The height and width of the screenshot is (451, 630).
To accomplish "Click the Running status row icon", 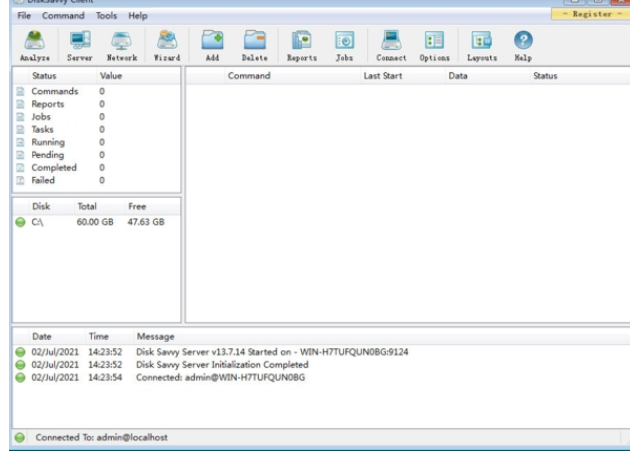I will point(20,142).
